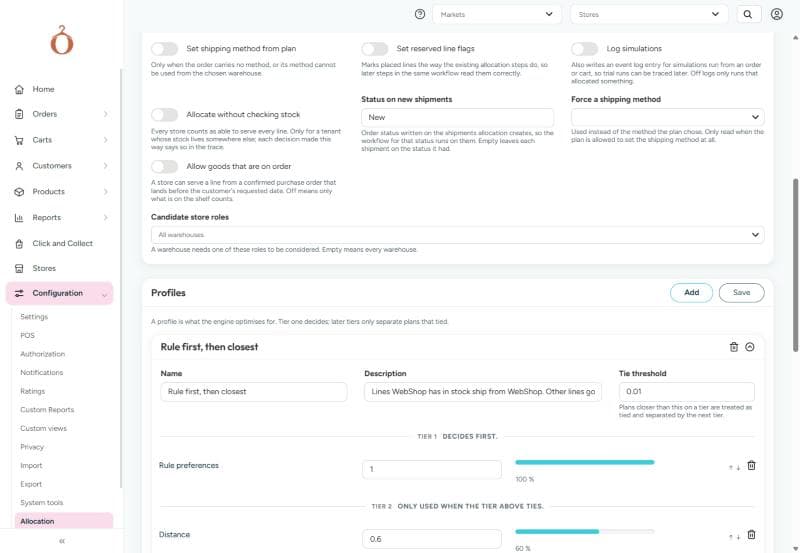Delete the Rule preferences row
Viewport: 800px width, 553px height.
click(752, 465)
